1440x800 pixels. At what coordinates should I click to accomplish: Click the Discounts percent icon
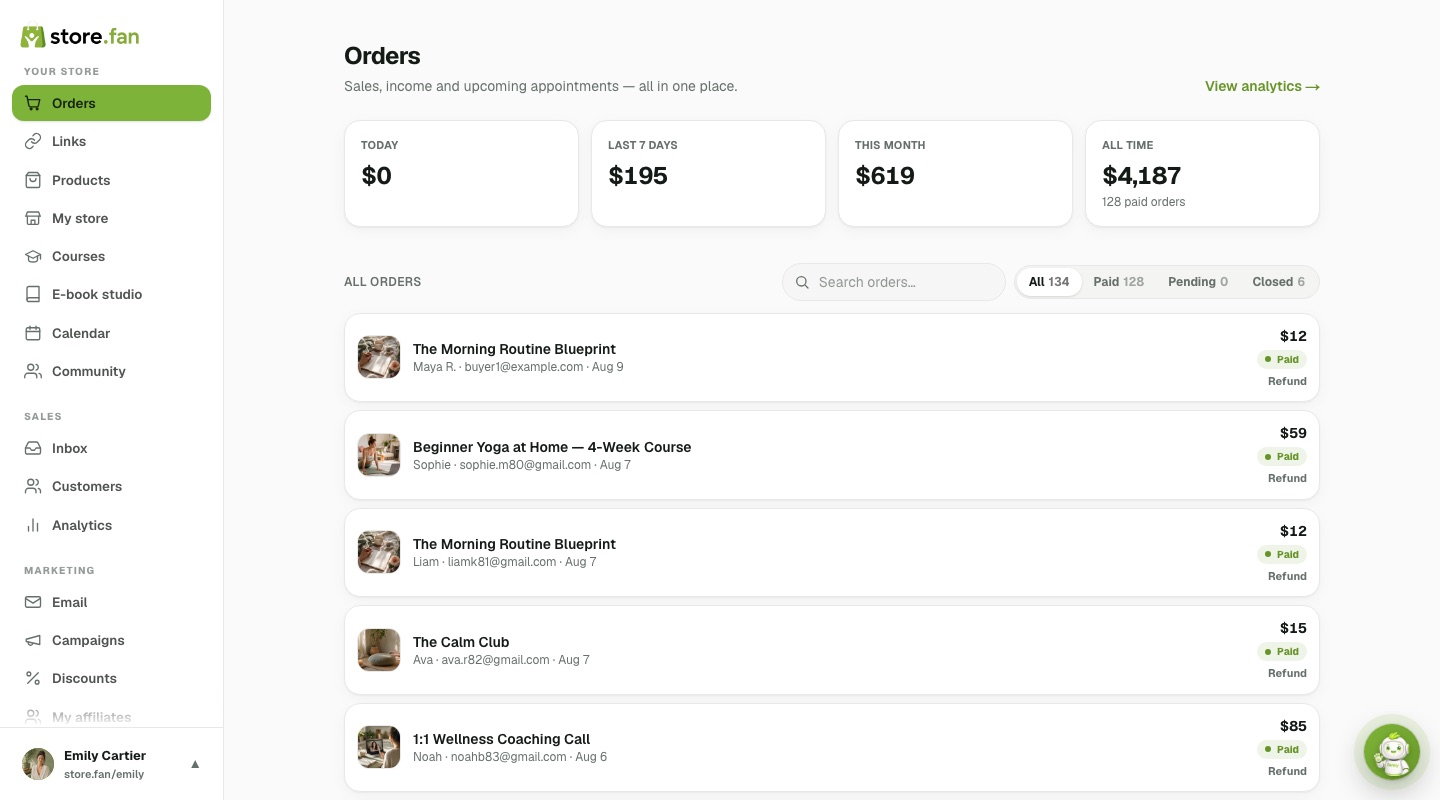[33, 678]
